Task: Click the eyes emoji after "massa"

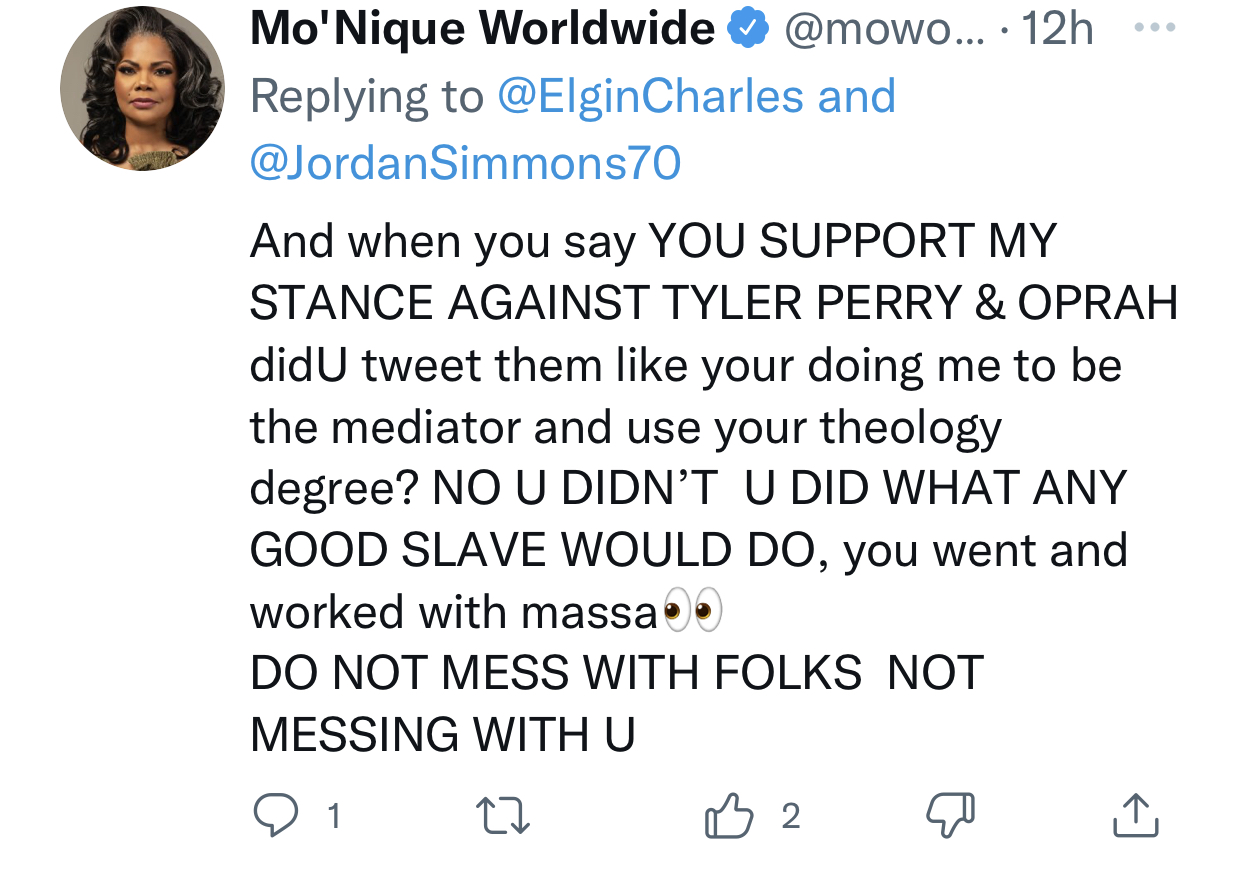Action: 693,611
